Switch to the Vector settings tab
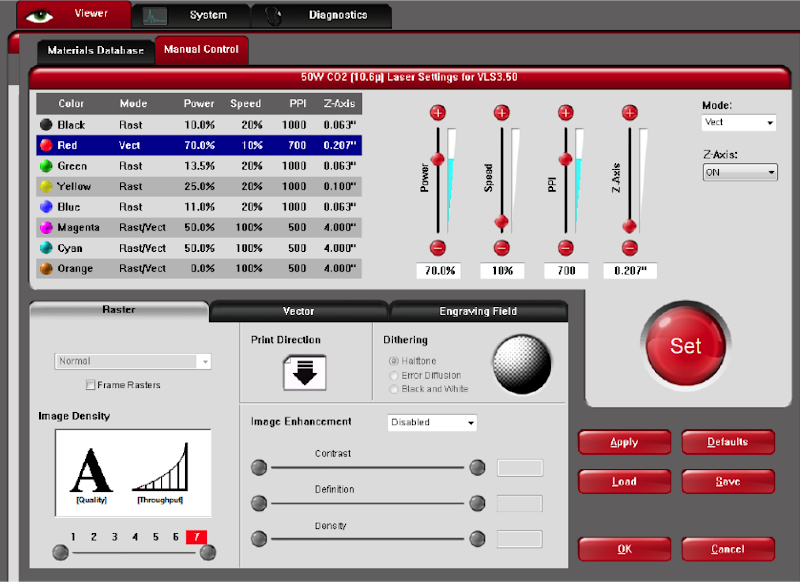 click(x=298, y=311)
